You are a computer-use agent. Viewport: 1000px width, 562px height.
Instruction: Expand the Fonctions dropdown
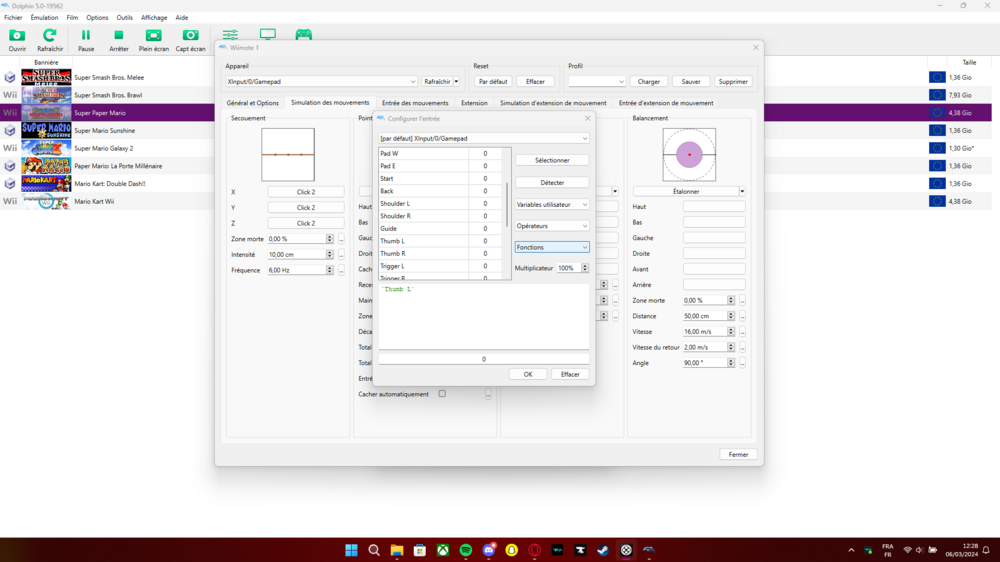coord(552,247)
